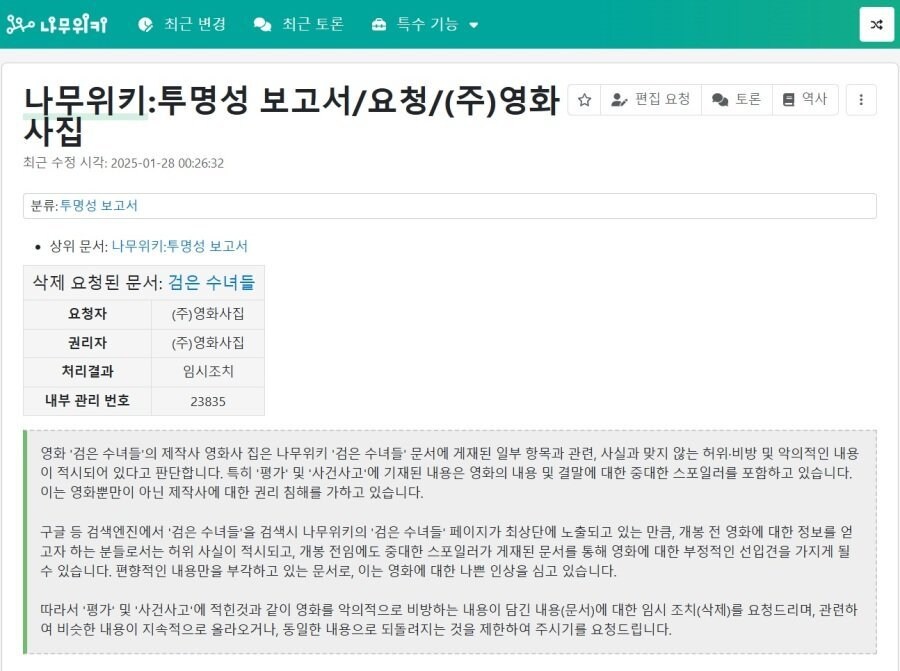Screen dimensions: 900x671
Task: Open the parent document 나무위키:투명성 보고서
Action: [x=178, y=245]
